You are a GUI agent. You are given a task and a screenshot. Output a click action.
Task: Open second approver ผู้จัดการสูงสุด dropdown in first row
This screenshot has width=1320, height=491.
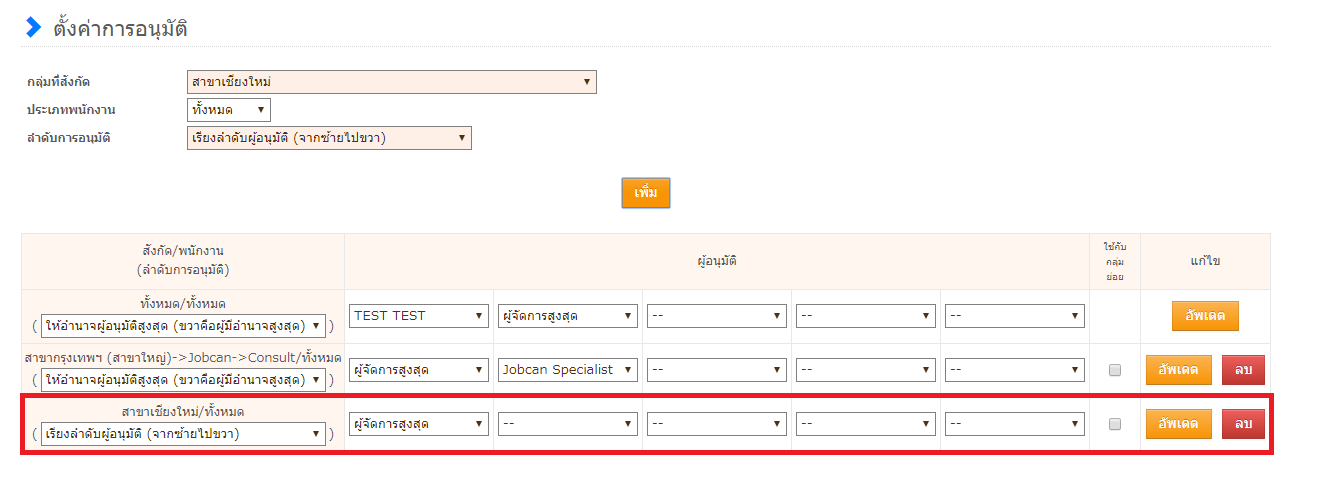tap(568, 316)
